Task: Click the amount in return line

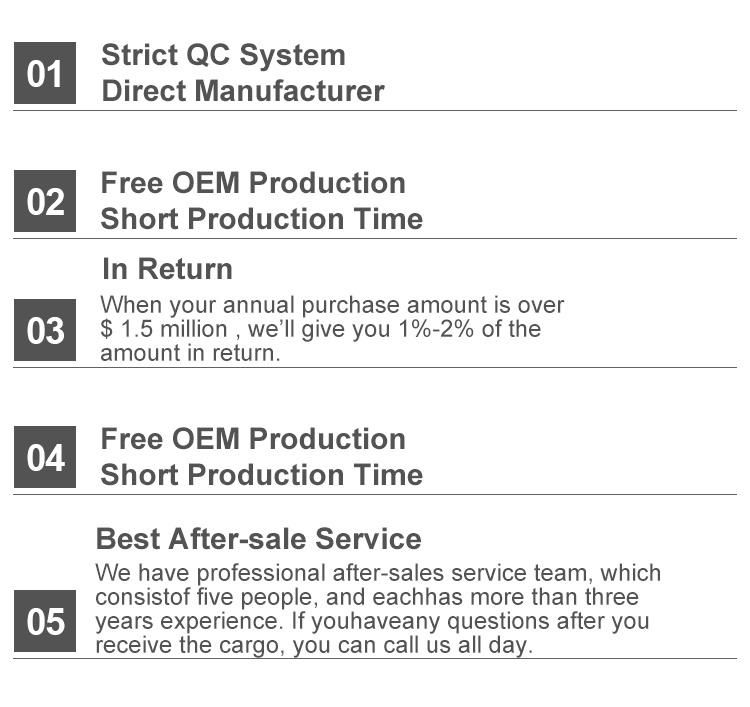Action: coord(190,354)
